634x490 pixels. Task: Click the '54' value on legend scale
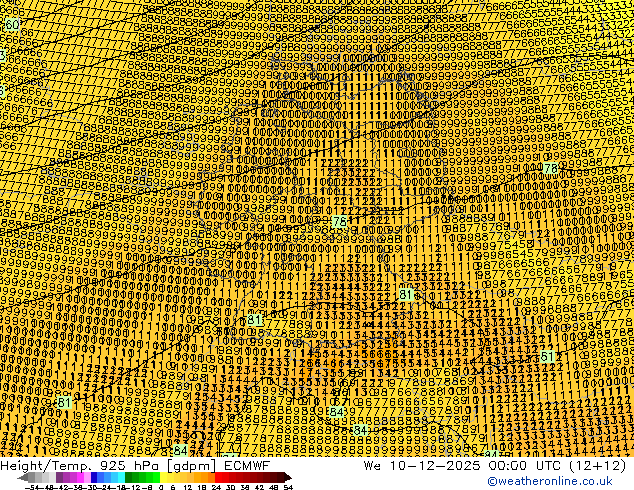pos(288,488)
